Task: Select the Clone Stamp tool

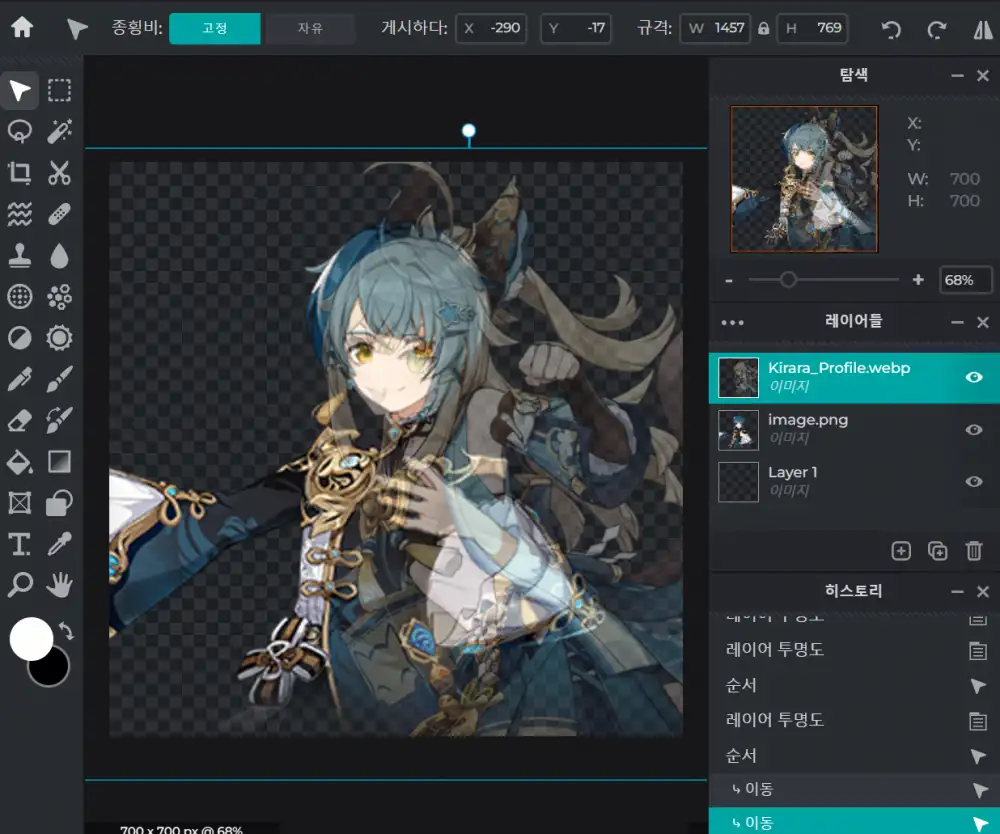Action: (x=19, y=256)
